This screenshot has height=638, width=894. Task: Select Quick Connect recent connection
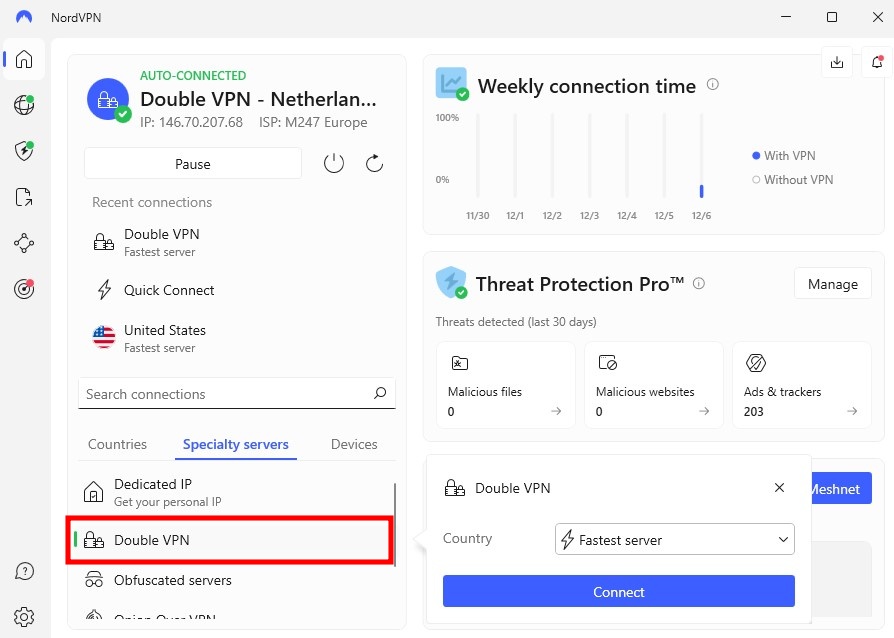pos(237,290)
